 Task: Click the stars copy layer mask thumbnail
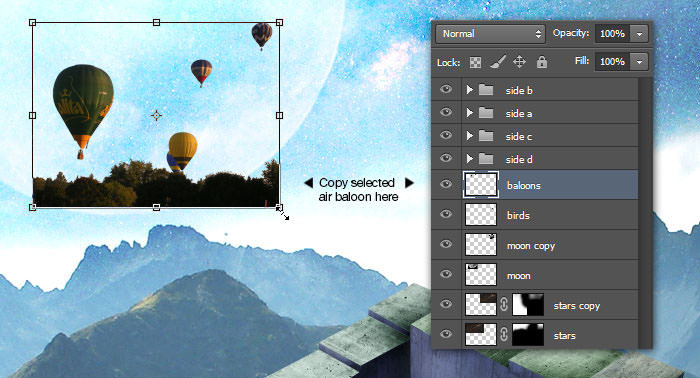(x=528, y=305)
